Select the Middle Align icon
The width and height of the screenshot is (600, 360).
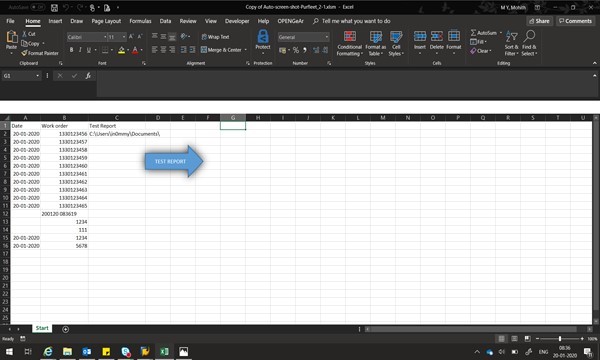coord(163,36)
